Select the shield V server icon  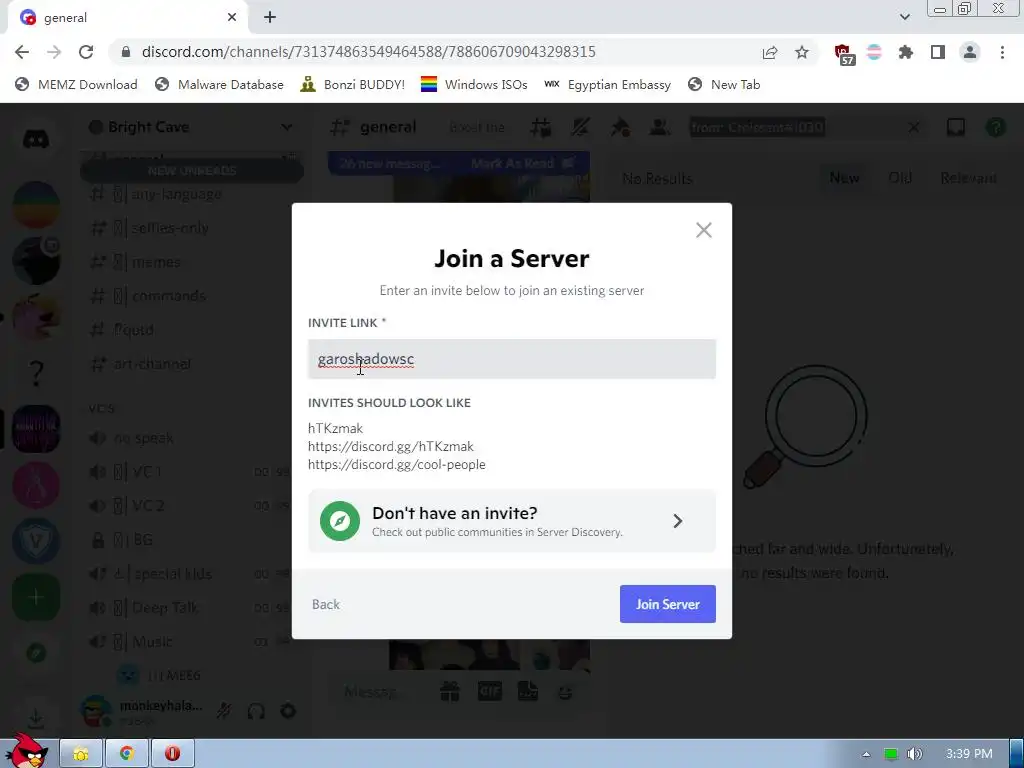coord(36,541)
